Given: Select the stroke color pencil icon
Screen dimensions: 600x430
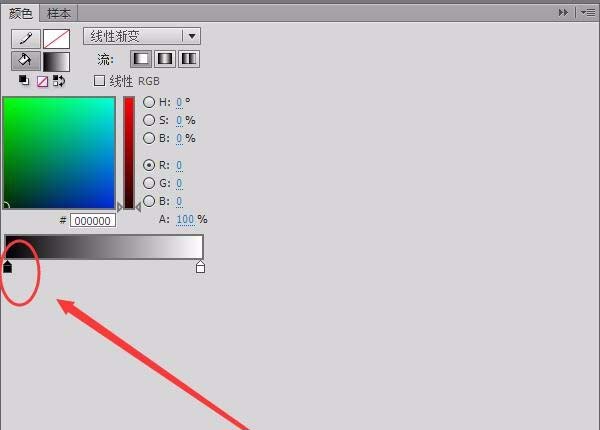Looking at the screenshot, I should pos(26,39).
